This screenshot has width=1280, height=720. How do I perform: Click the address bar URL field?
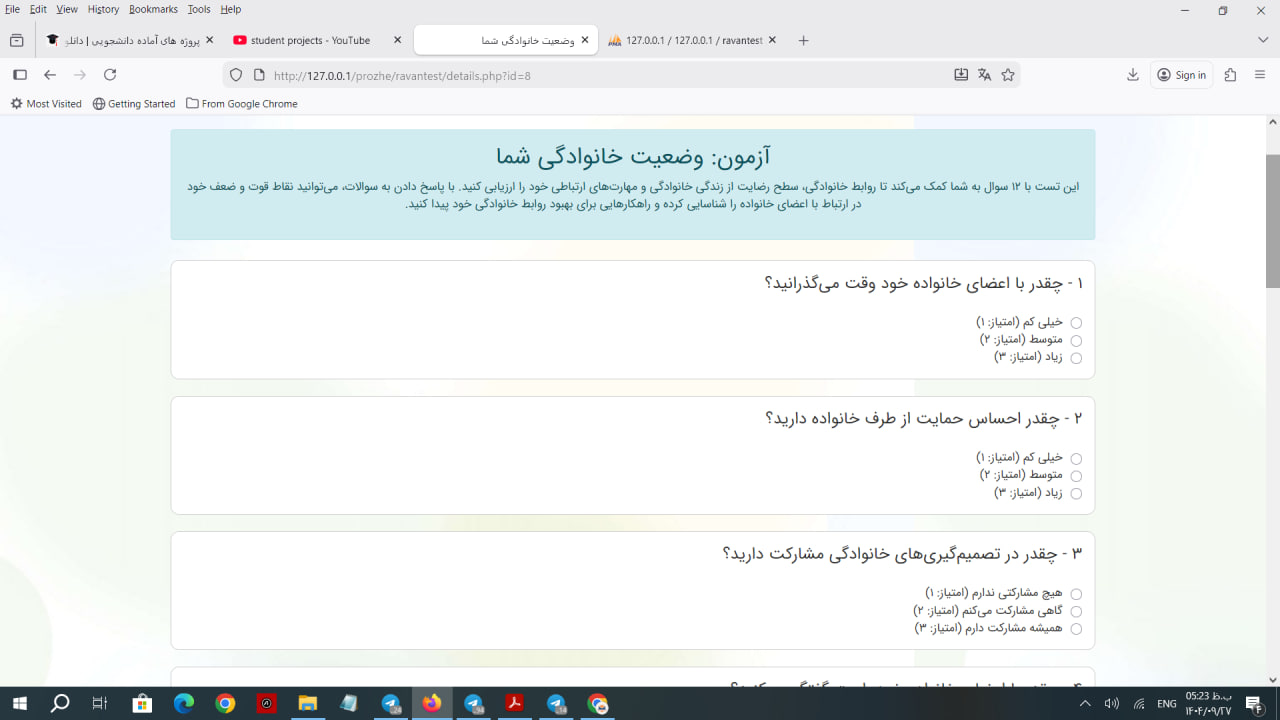click(600, 75)
